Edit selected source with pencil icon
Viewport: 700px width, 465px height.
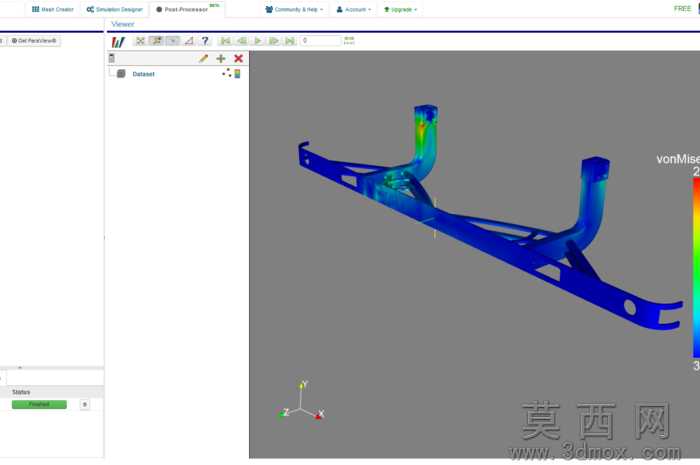pos(204,58)
